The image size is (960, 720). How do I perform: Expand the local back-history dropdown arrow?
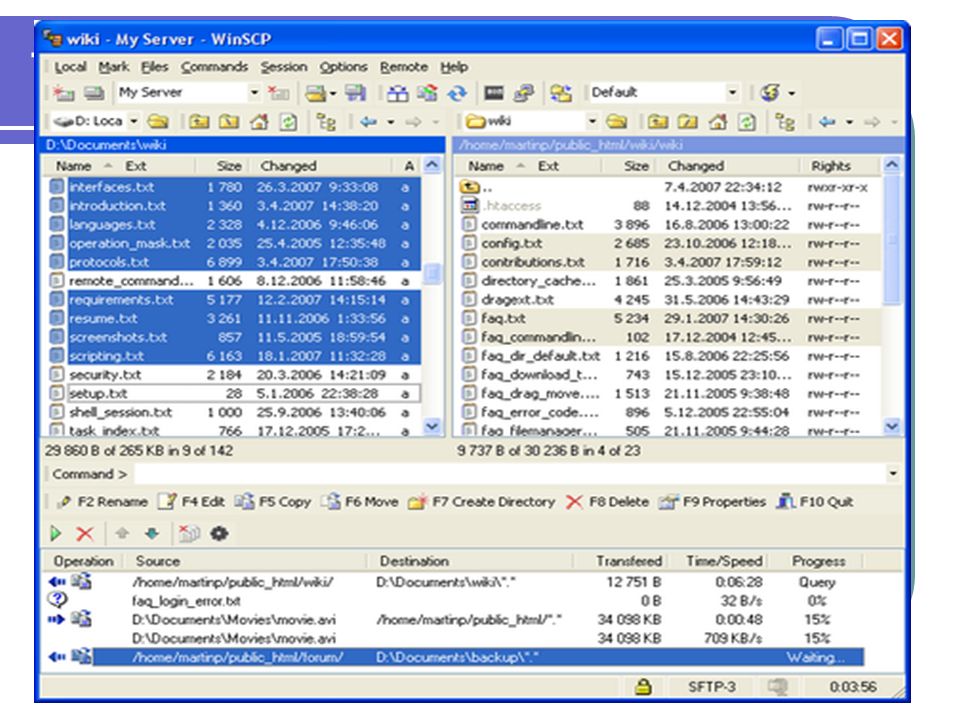pyautogui.click(x=391, y=122)
